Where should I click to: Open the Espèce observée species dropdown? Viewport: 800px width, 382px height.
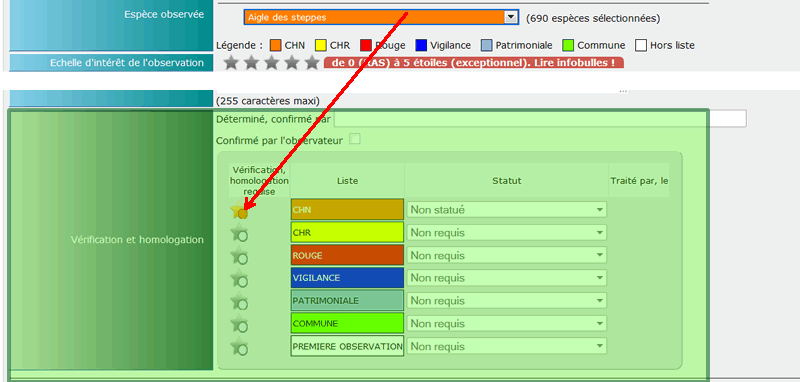[381, 17]
